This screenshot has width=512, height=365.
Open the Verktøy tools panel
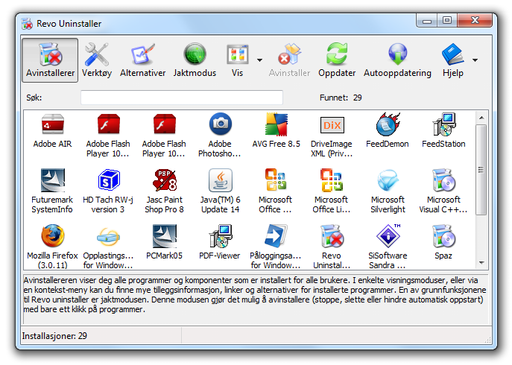coord(97,60)
